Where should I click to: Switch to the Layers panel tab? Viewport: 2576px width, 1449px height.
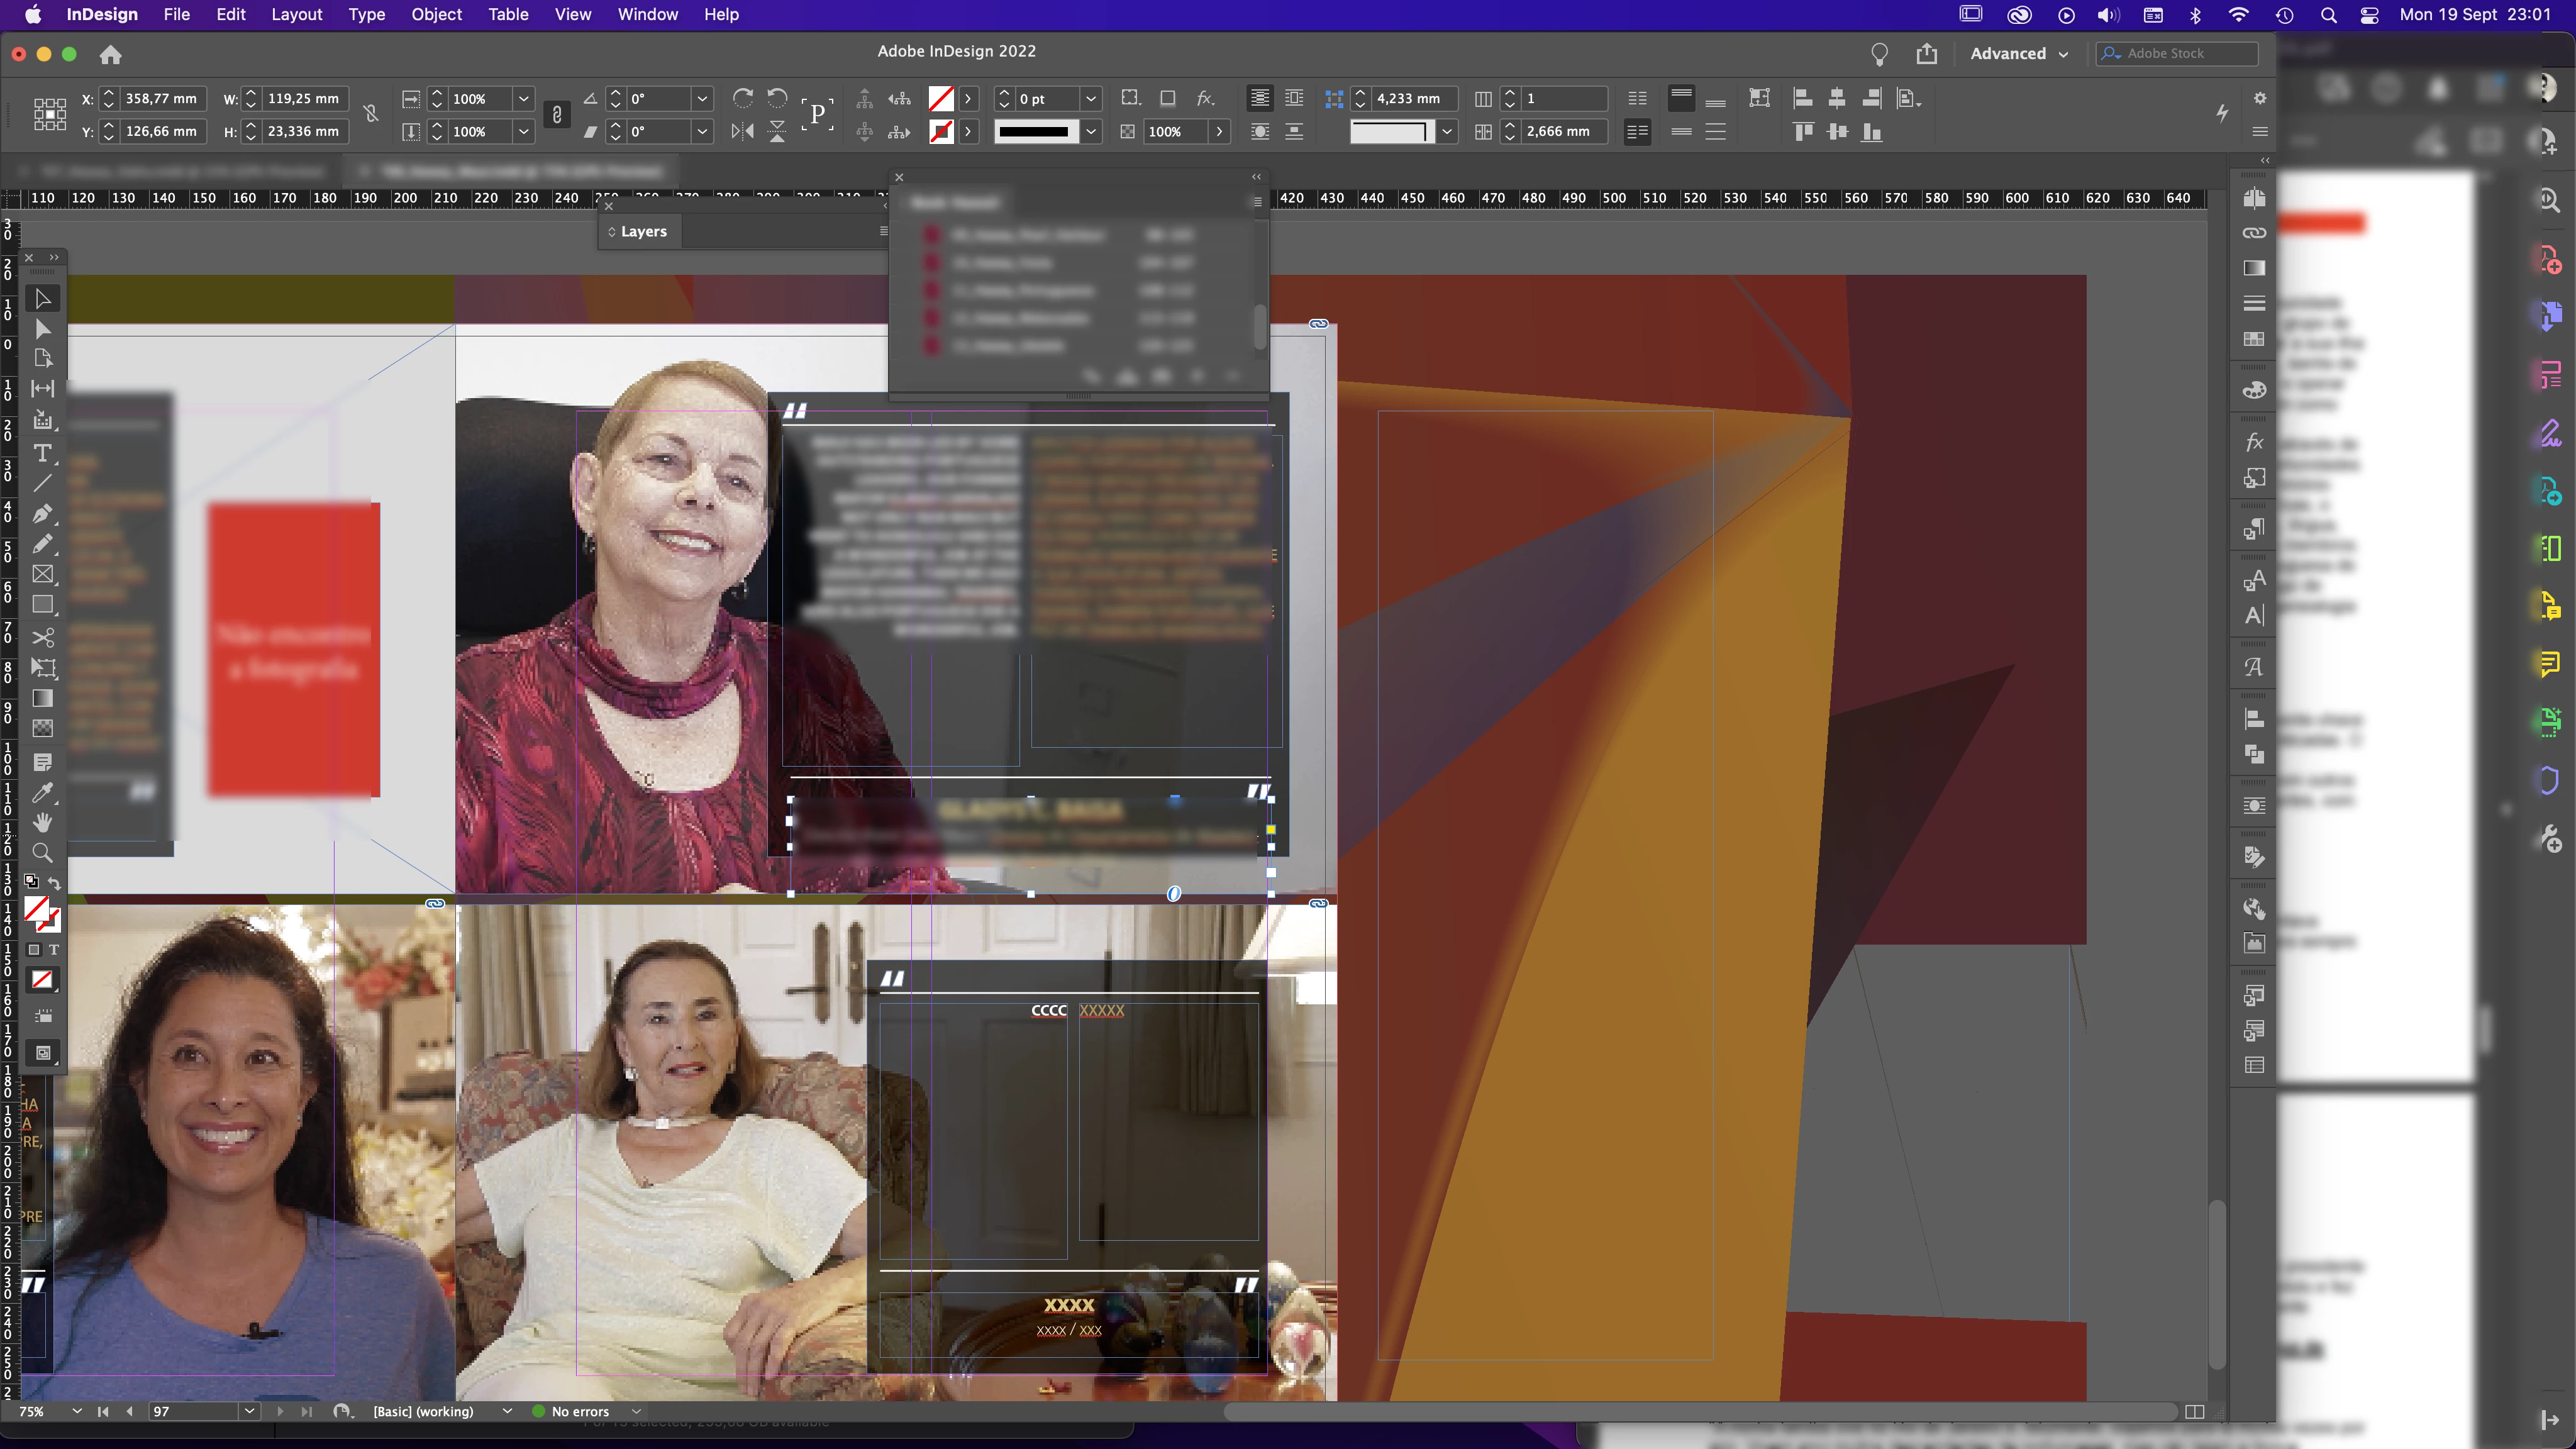click(x=643, y=231)
